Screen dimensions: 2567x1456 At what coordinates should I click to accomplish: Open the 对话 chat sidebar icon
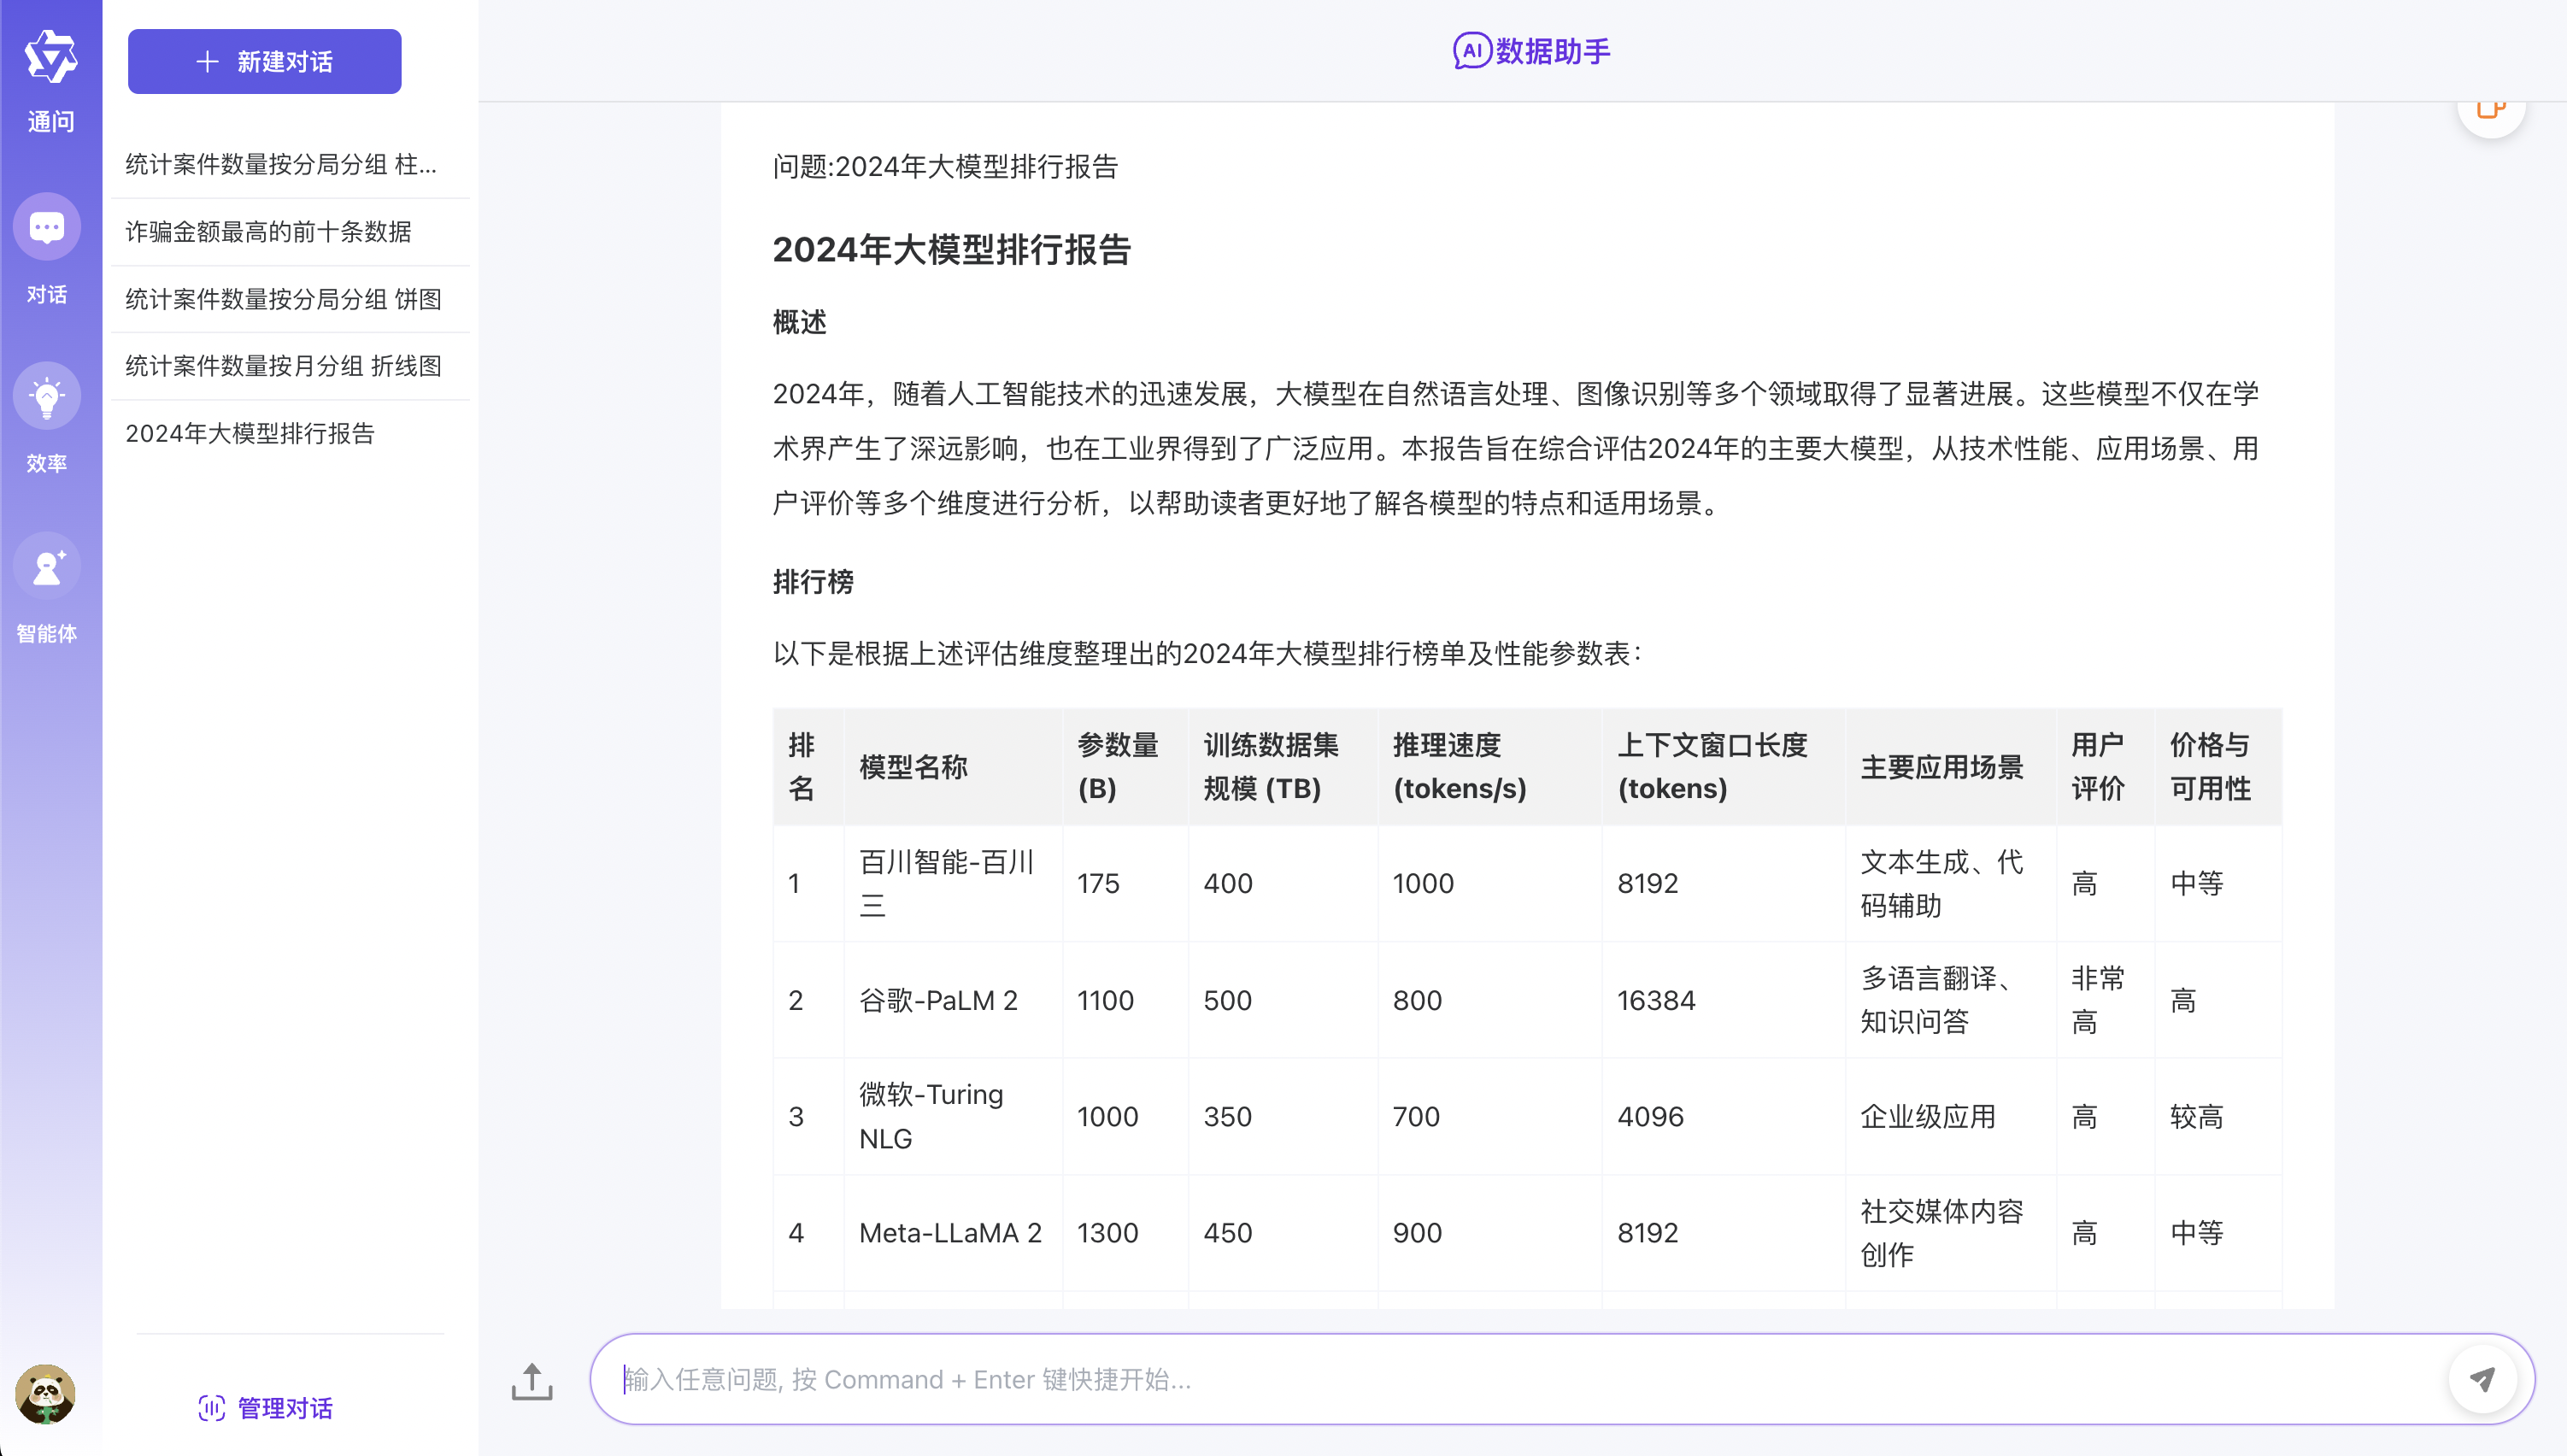coord(47,227)
